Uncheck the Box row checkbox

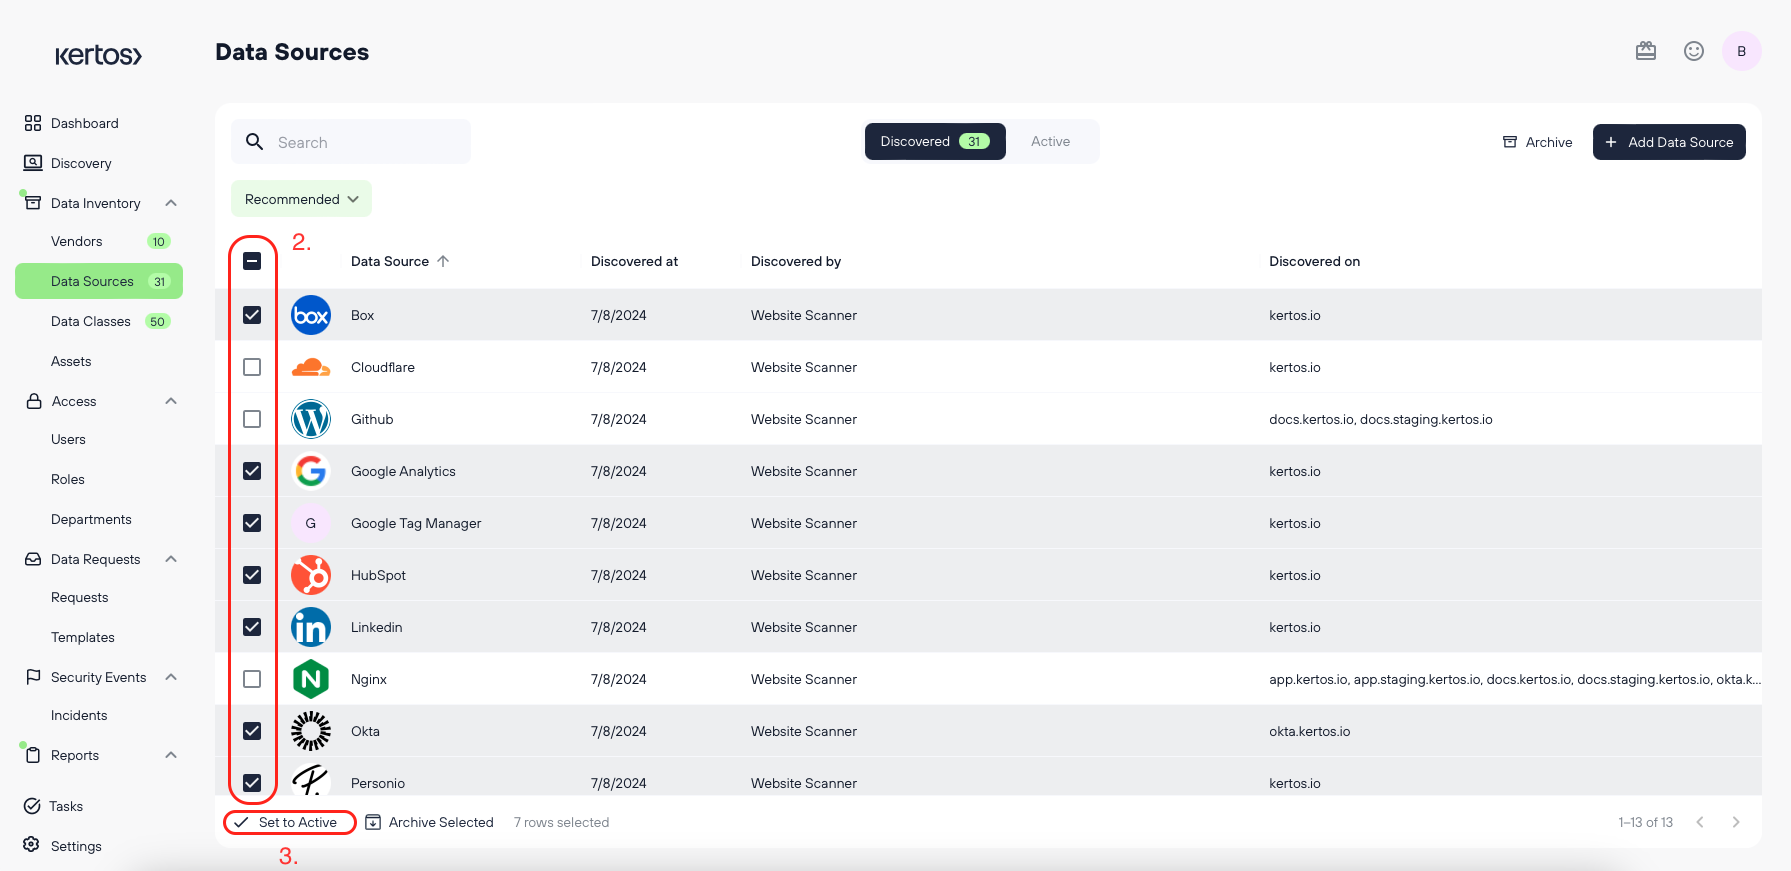(x=252, y=315)
